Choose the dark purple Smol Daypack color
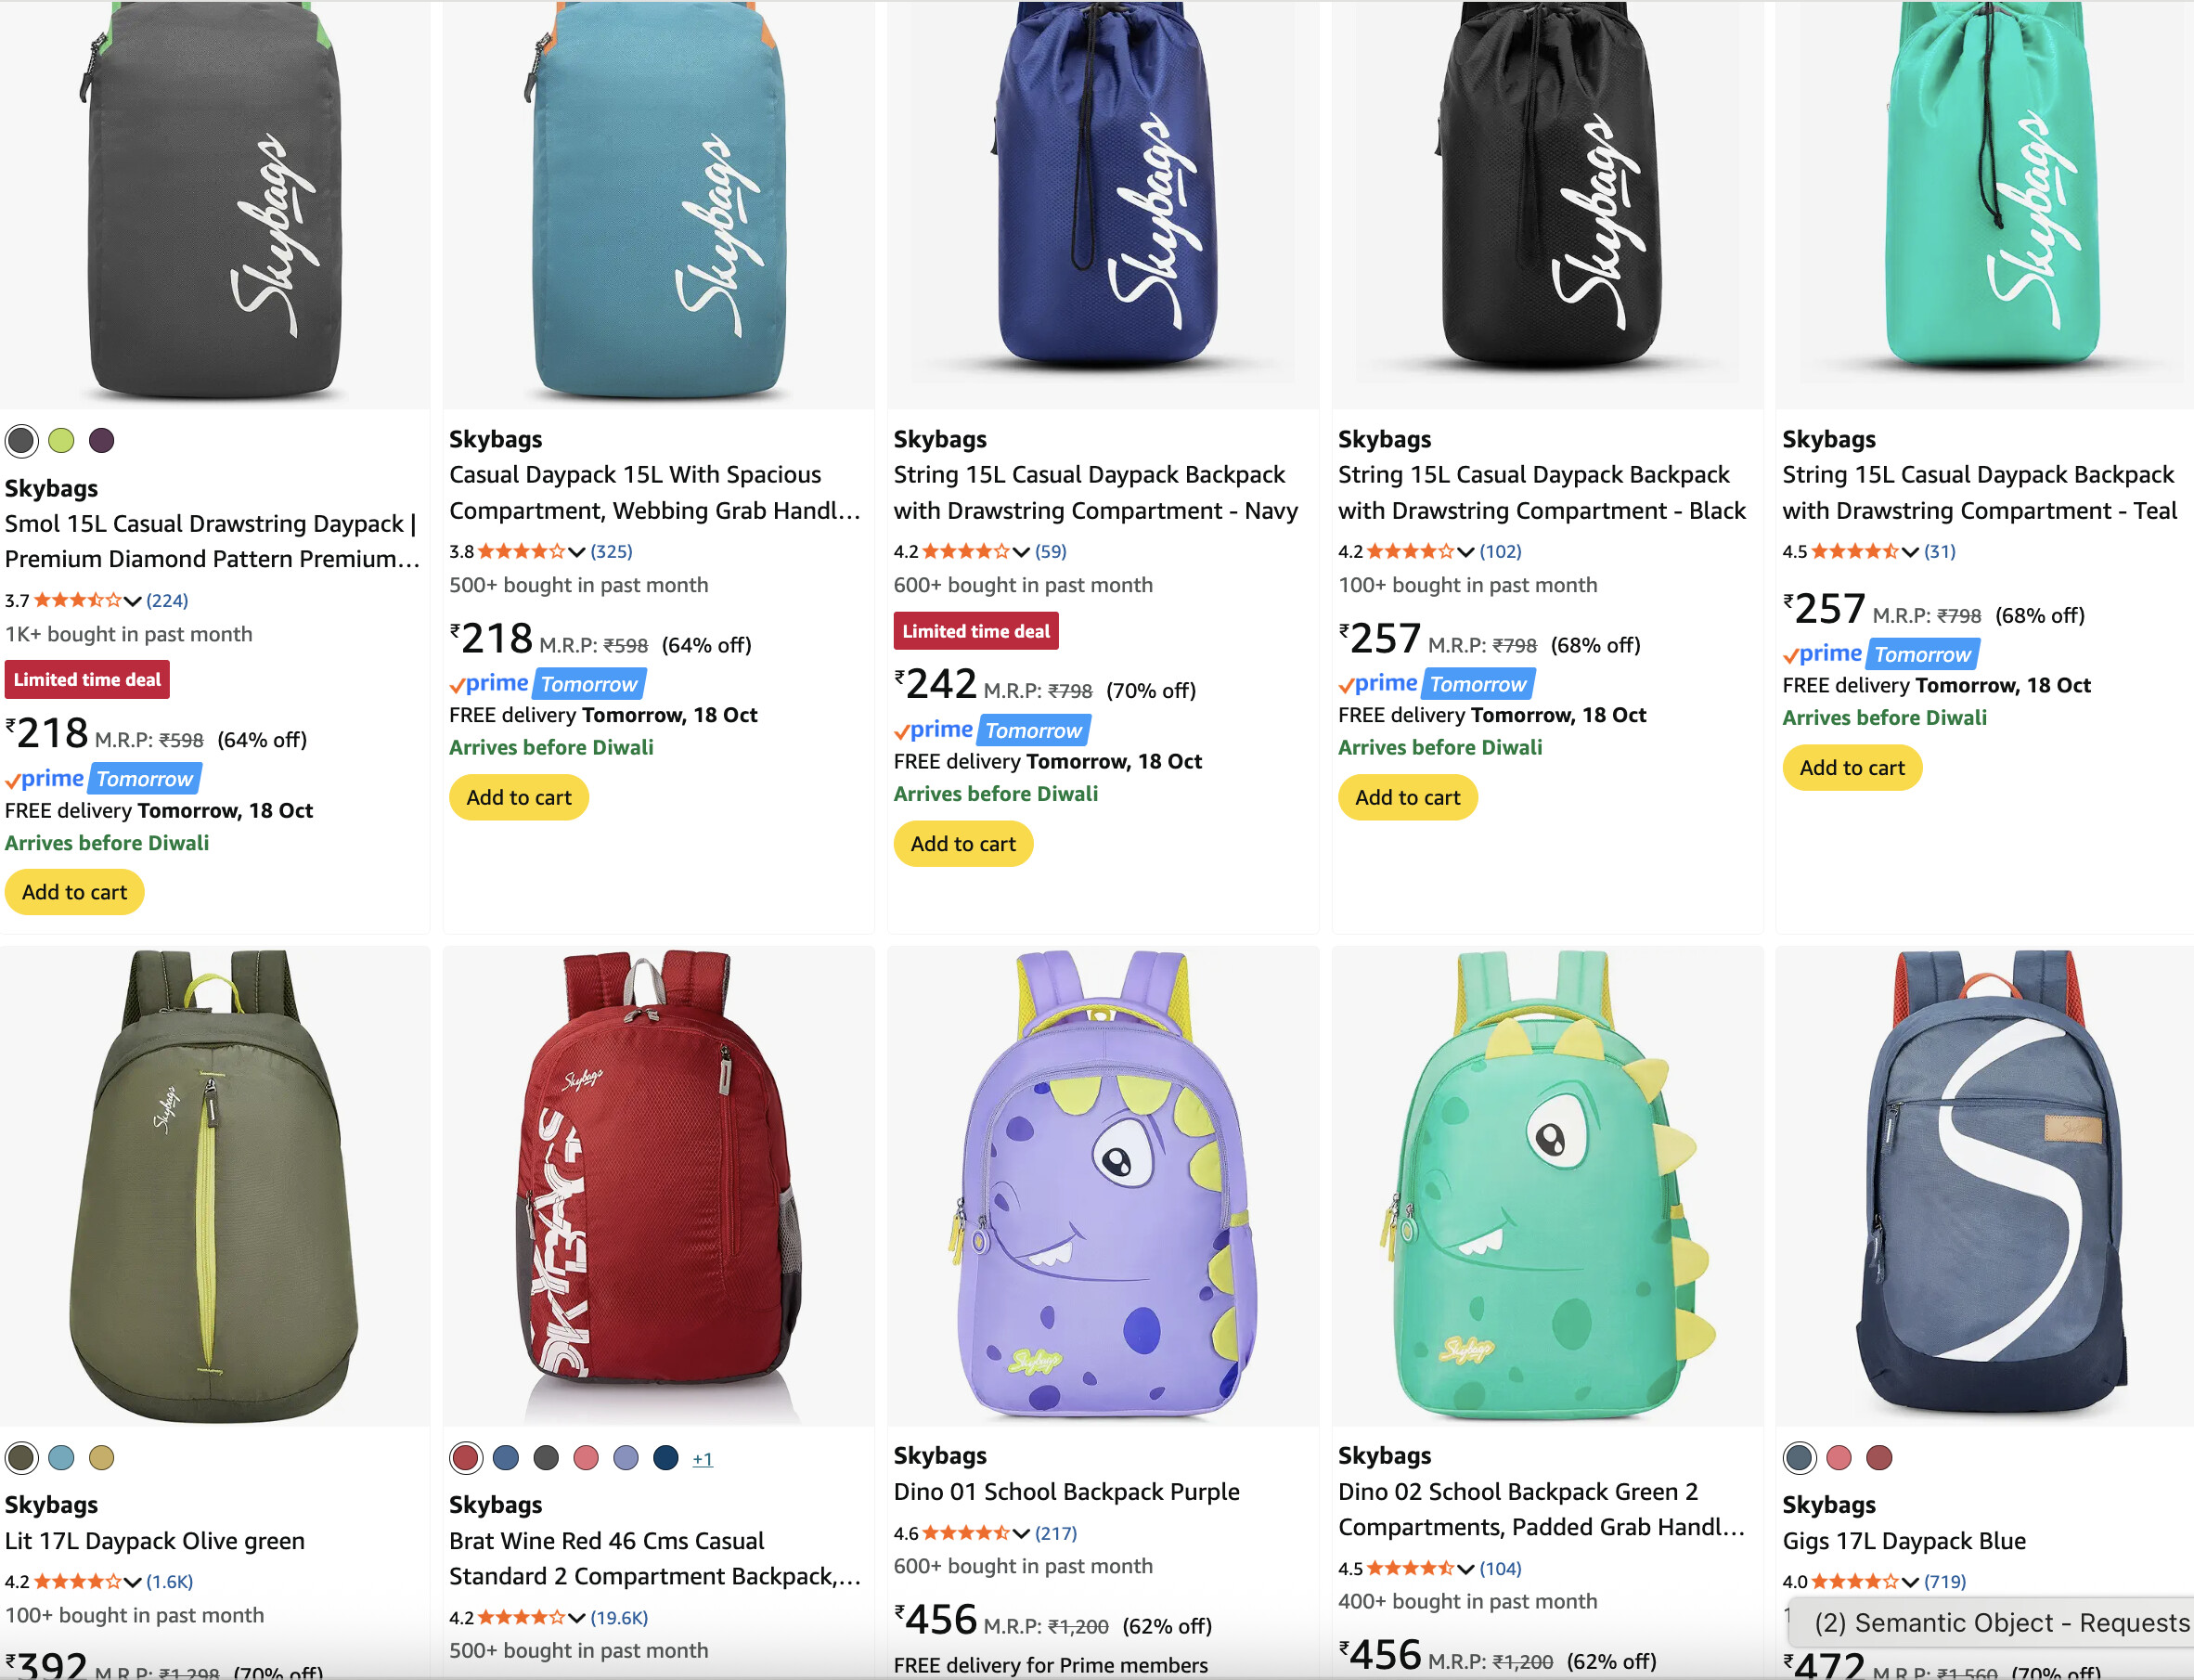 pyautogui.click(x=101, y=440)
